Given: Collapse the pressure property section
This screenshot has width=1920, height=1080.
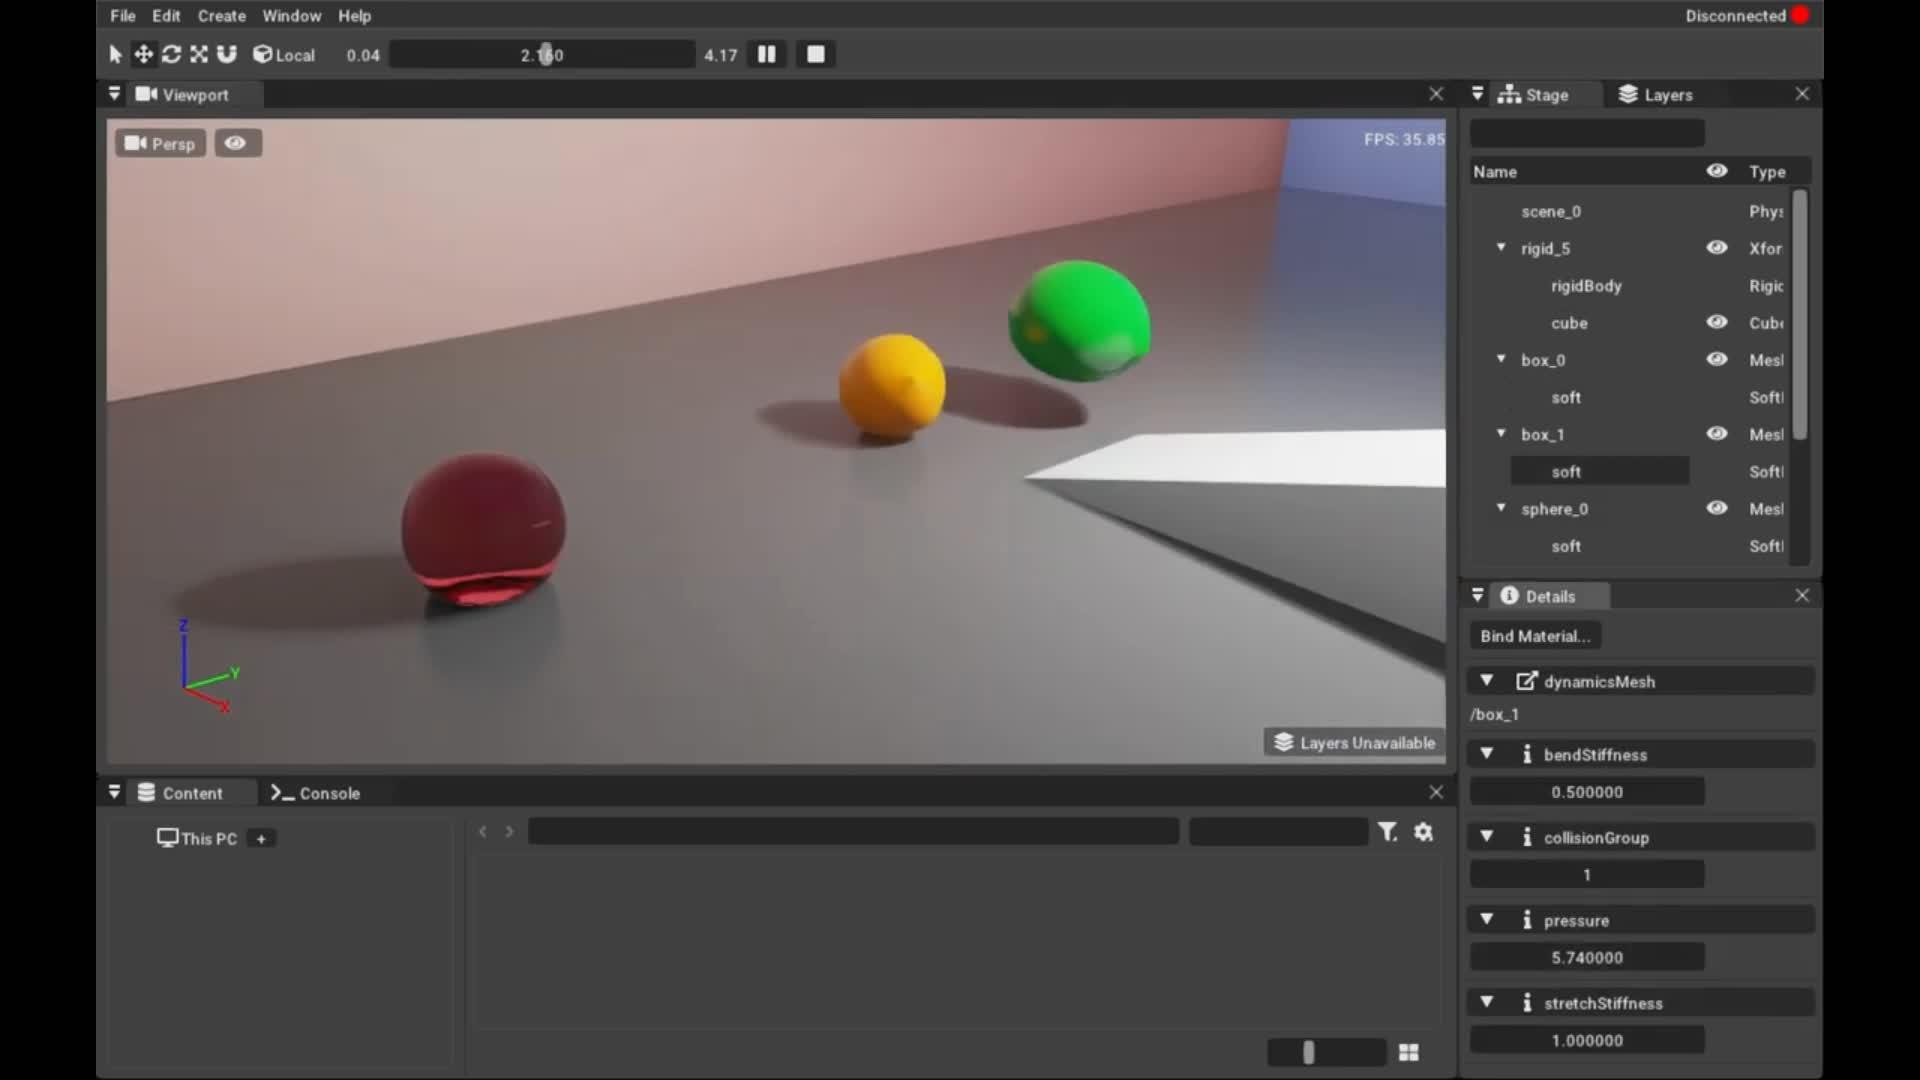Looking at the screenshot, I should [1488, 920].
